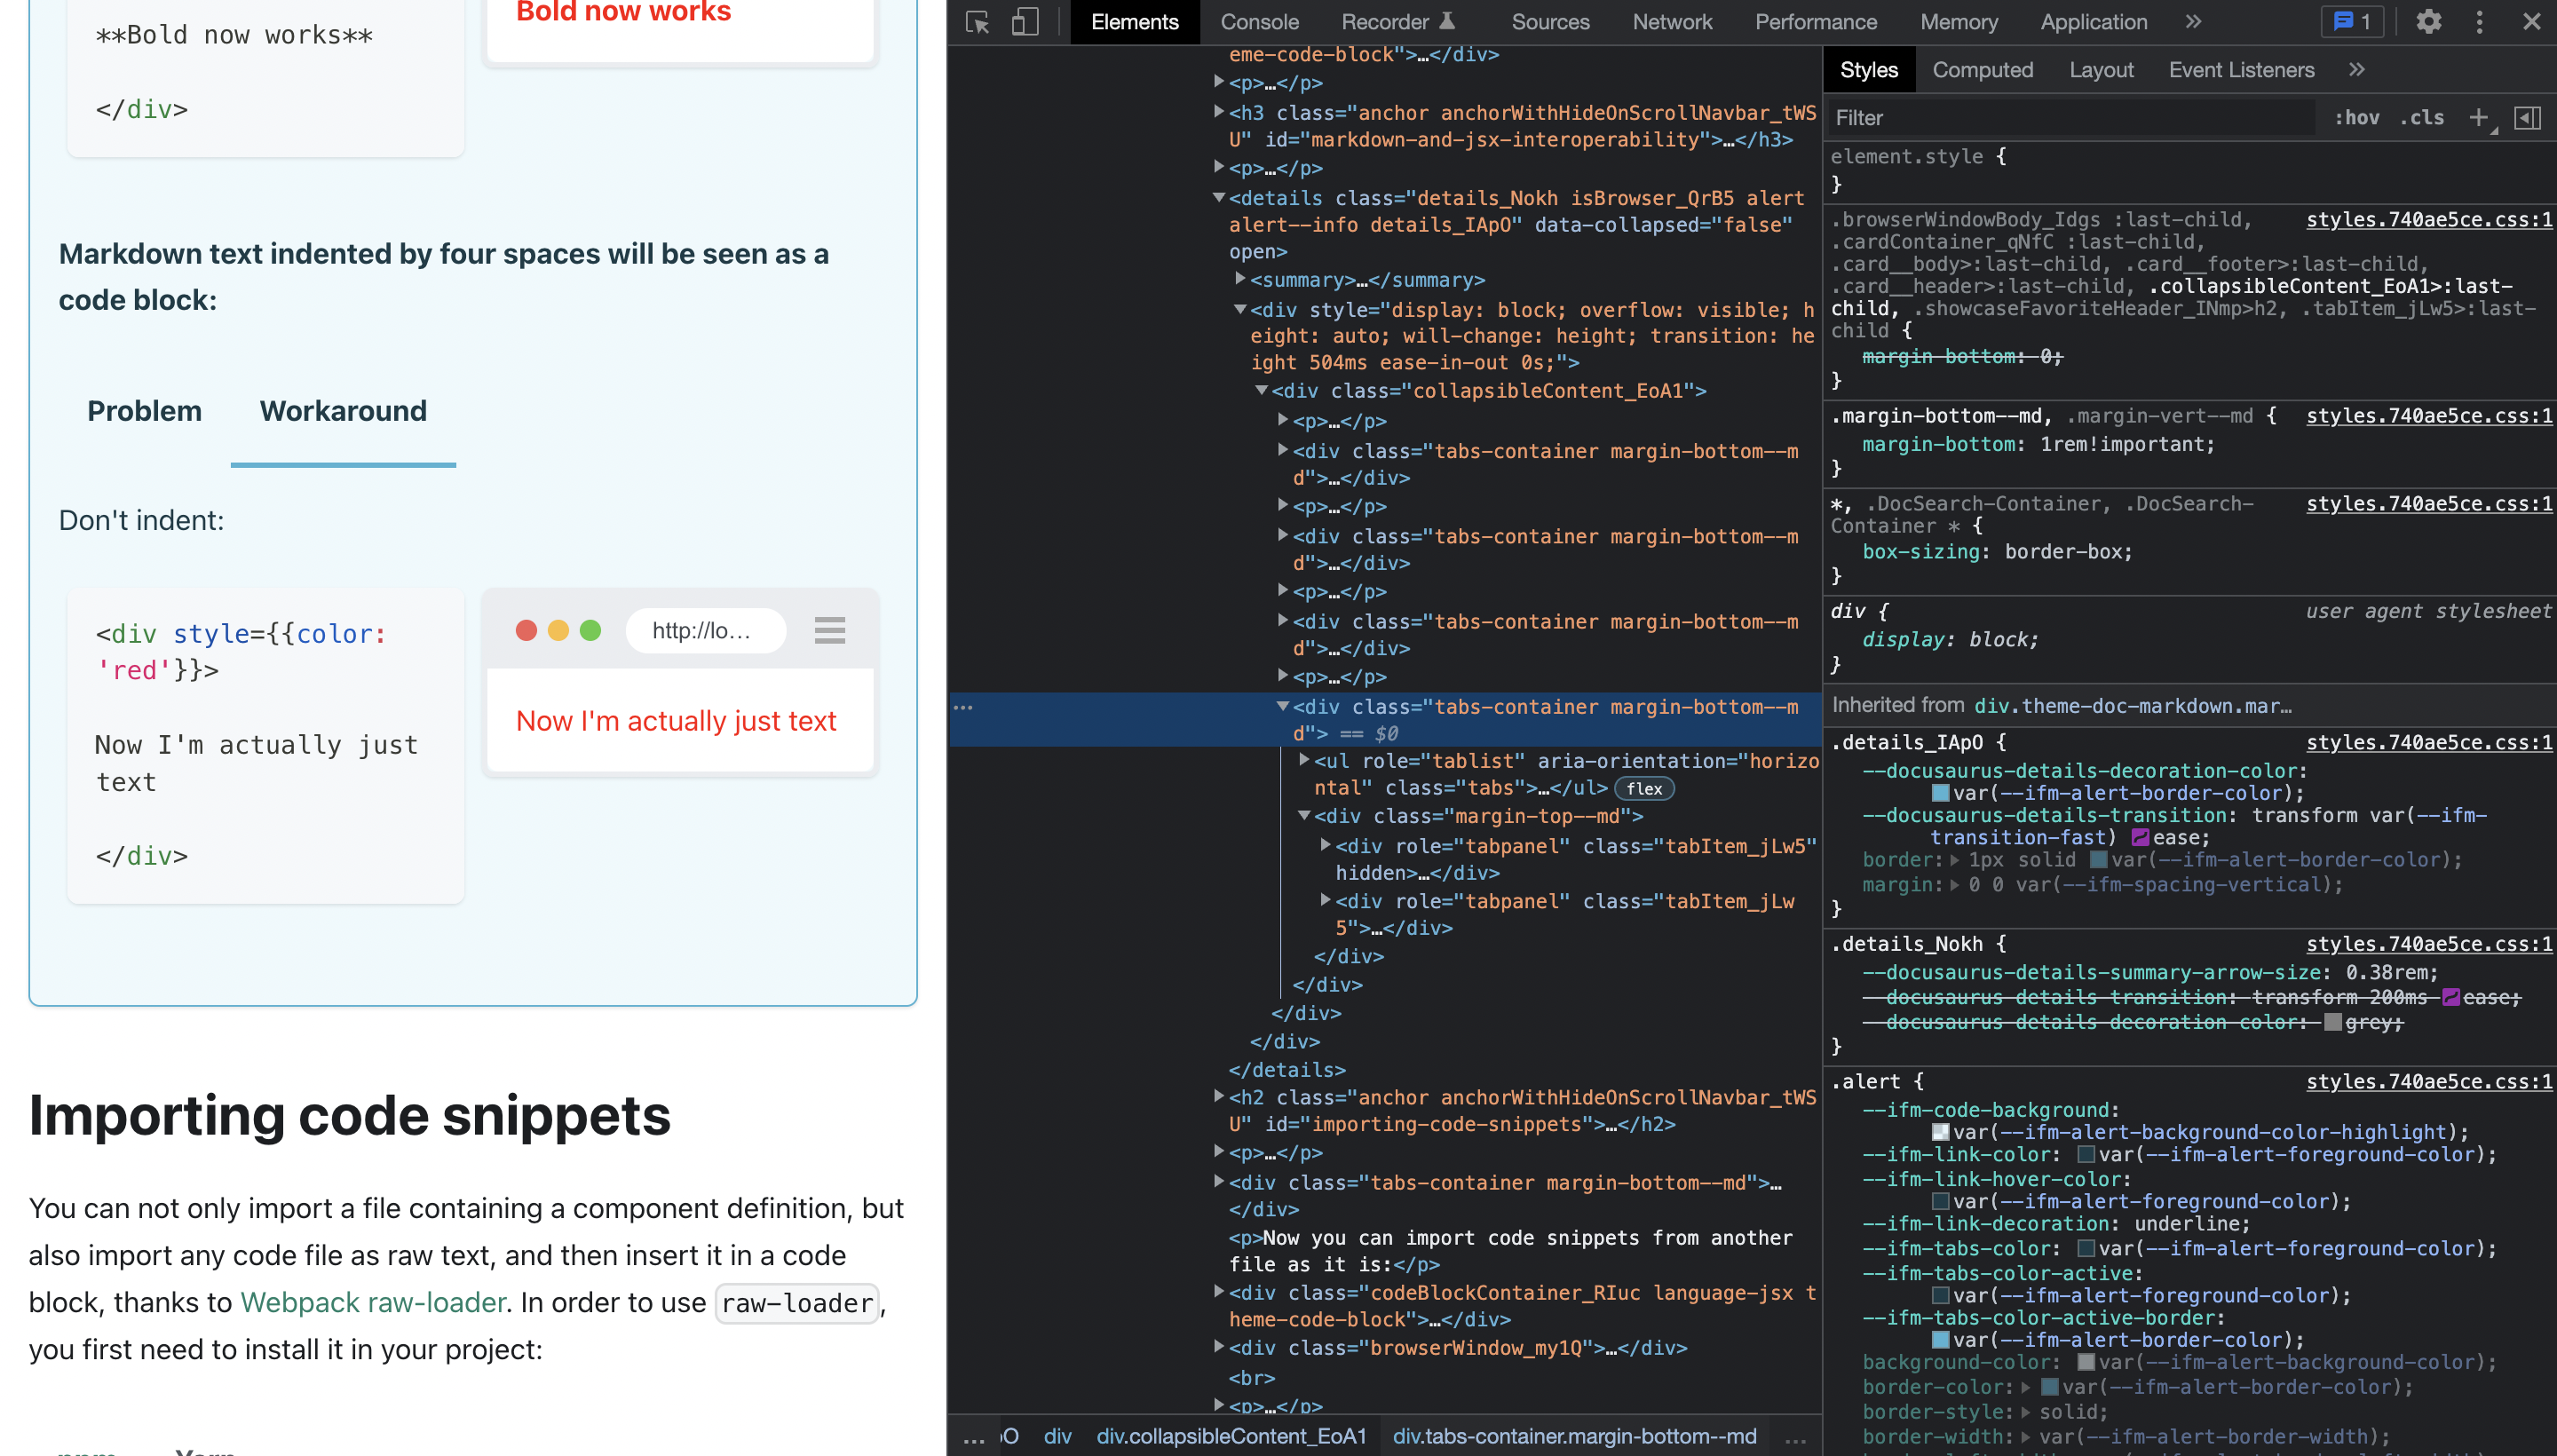Screen dimensions: 2557x1456
Task: Open the Event Listeners tab
Action: click(x=2241, y=70)
